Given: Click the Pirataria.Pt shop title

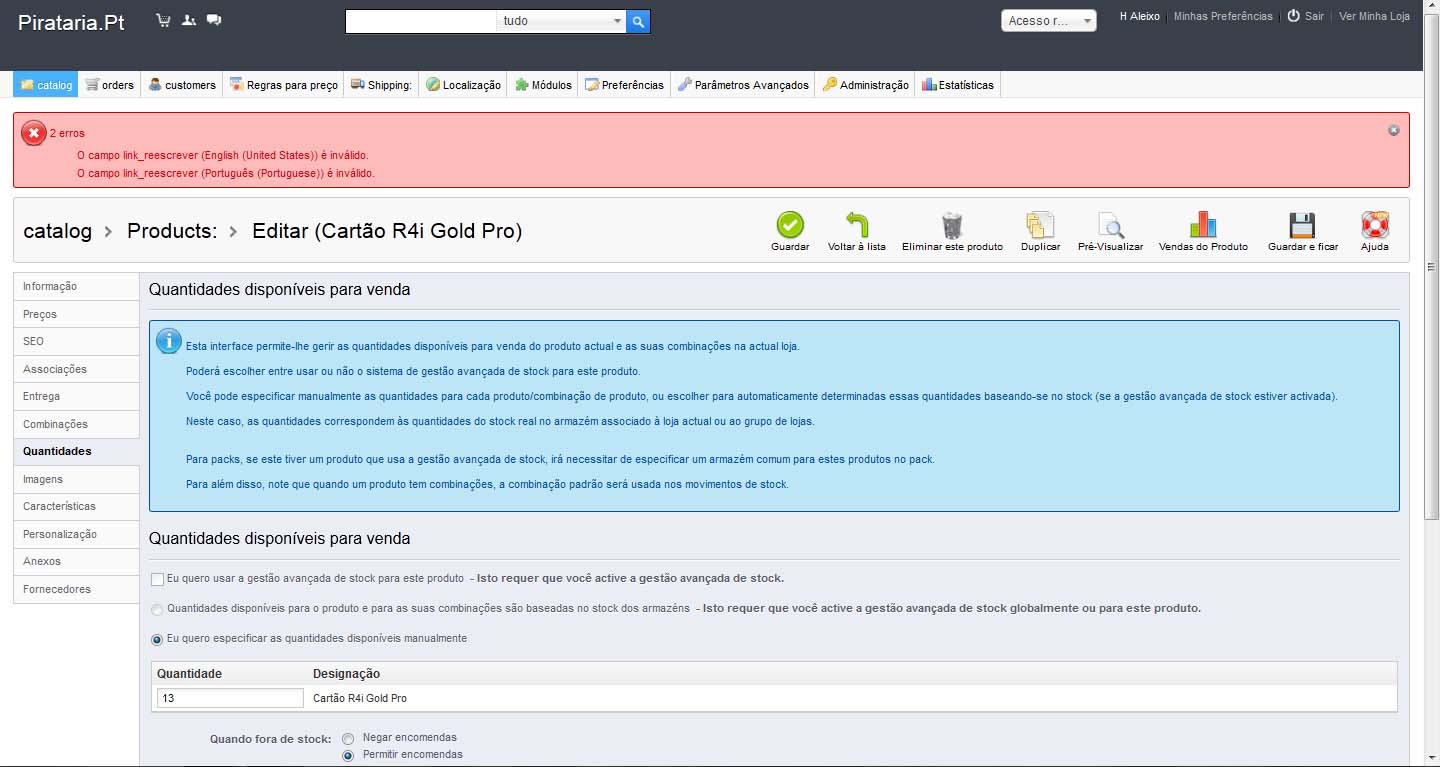Looking at the screenshot, I should 71,22.
